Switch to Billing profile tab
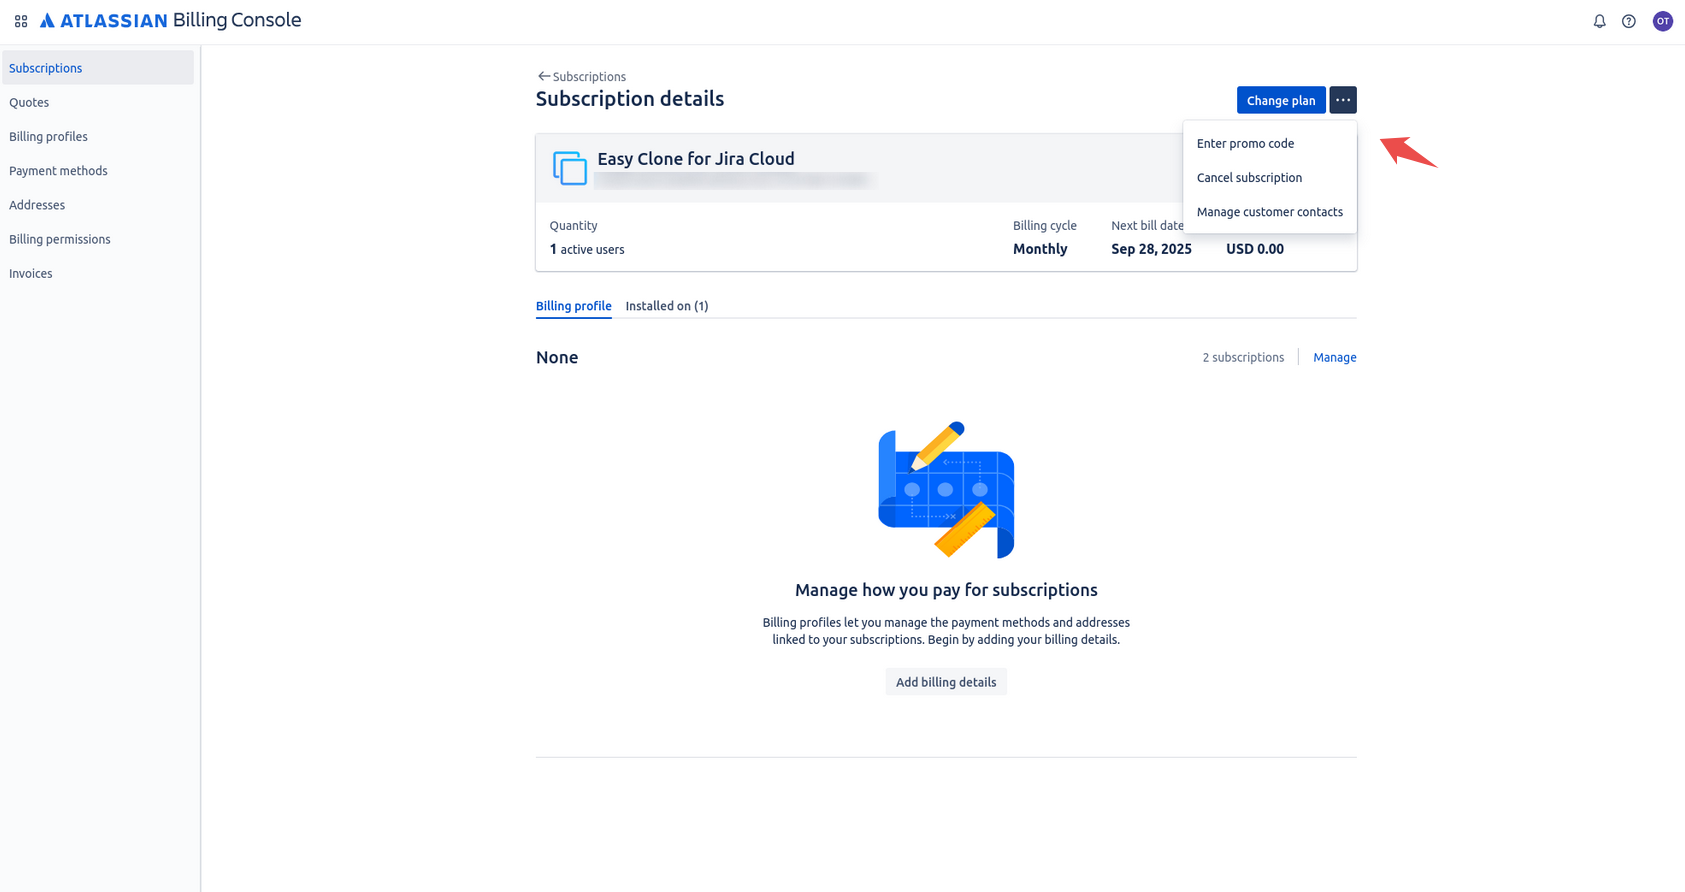This screenshot has width=1685, height=892. (x=574, y=306)
